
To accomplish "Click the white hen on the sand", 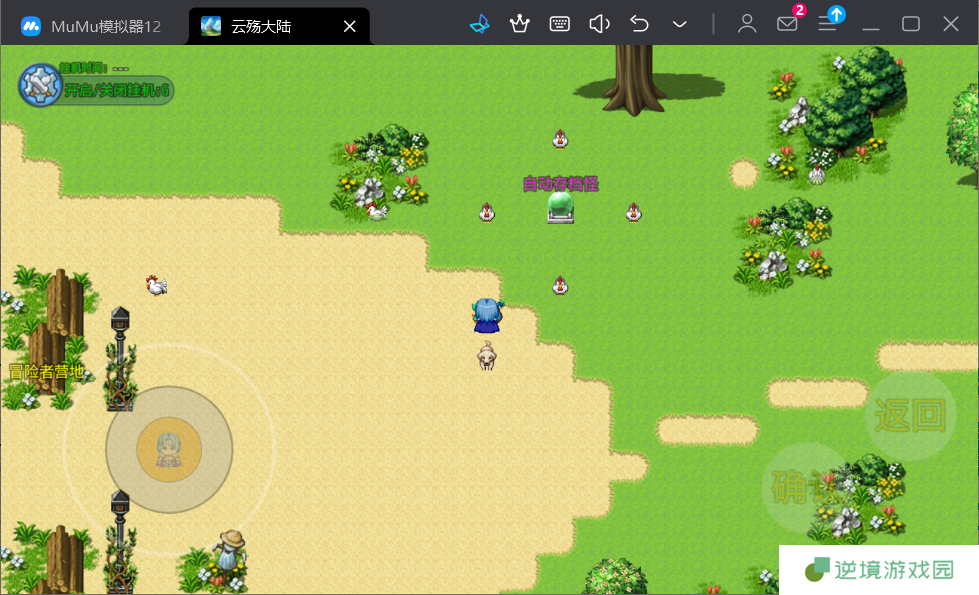I will click(156, 285).
